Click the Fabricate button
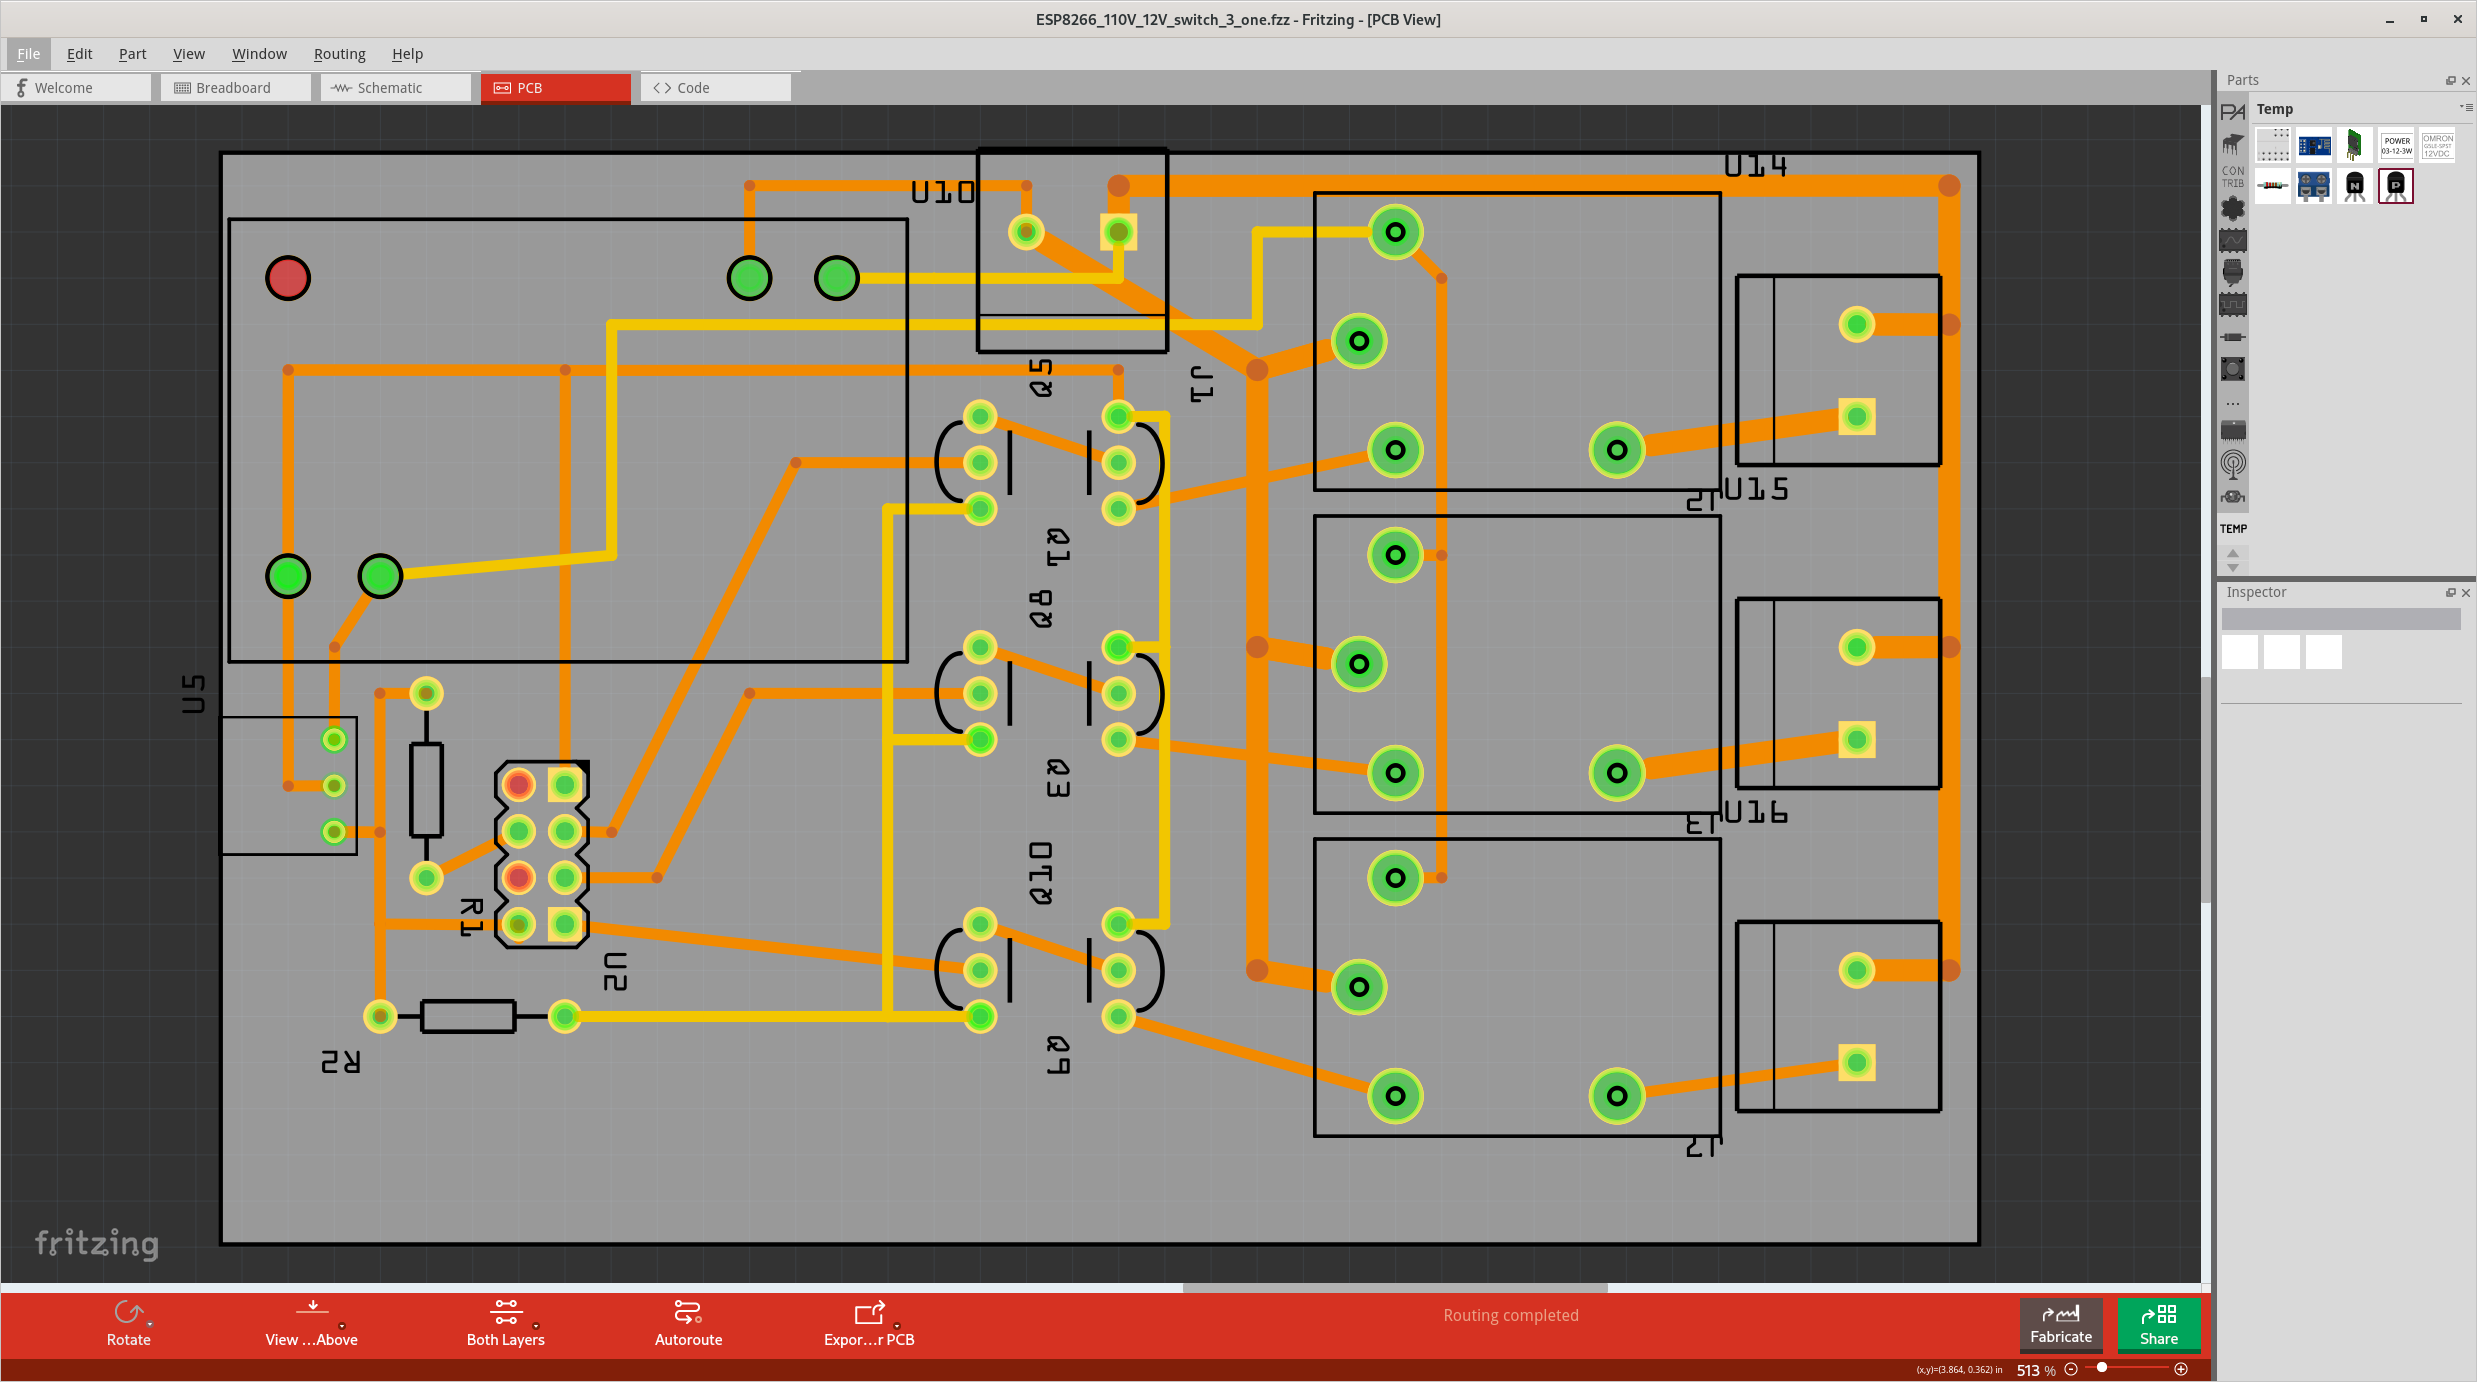Screen dimensions: 2477x1382 pyautogui.click(x=2060, y=1324)
